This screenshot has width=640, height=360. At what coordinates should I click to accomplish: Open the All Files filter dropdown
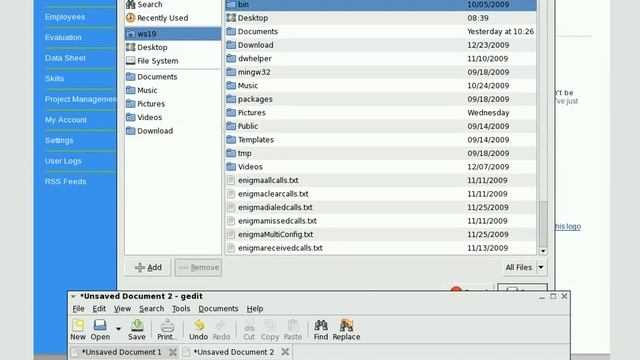(x=525, y=267)
